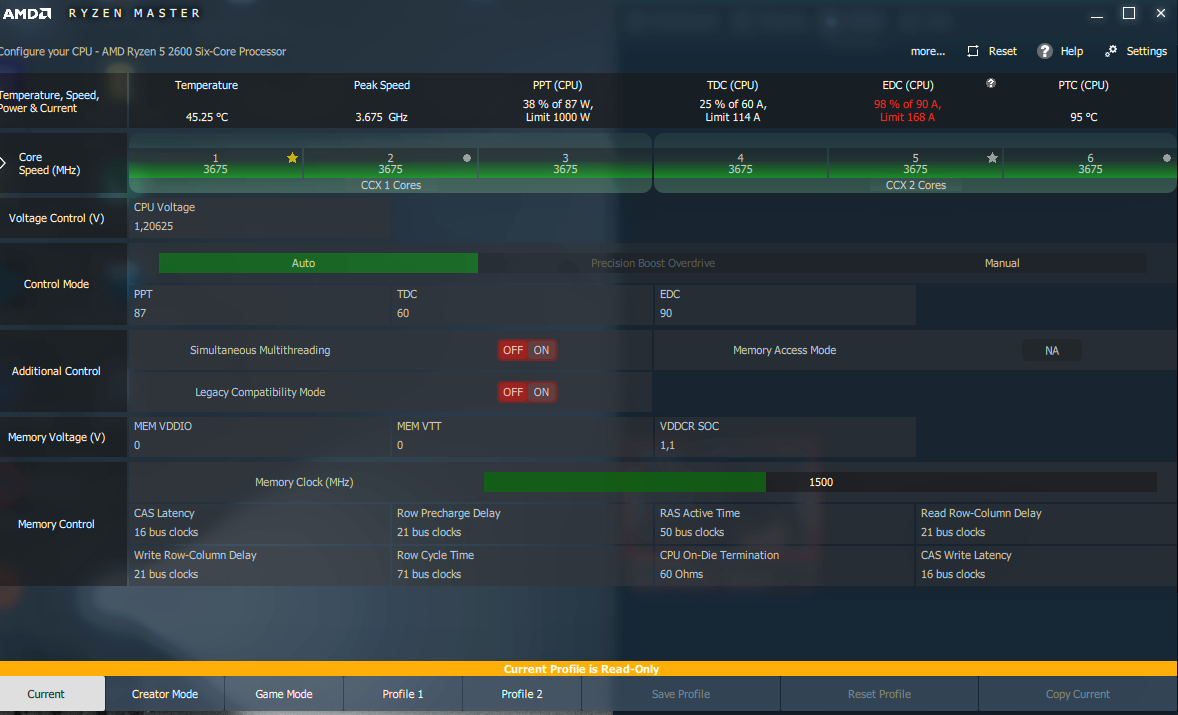
Task: Click CAS Latency 16 bus clocks
Action: coord(259,523)
